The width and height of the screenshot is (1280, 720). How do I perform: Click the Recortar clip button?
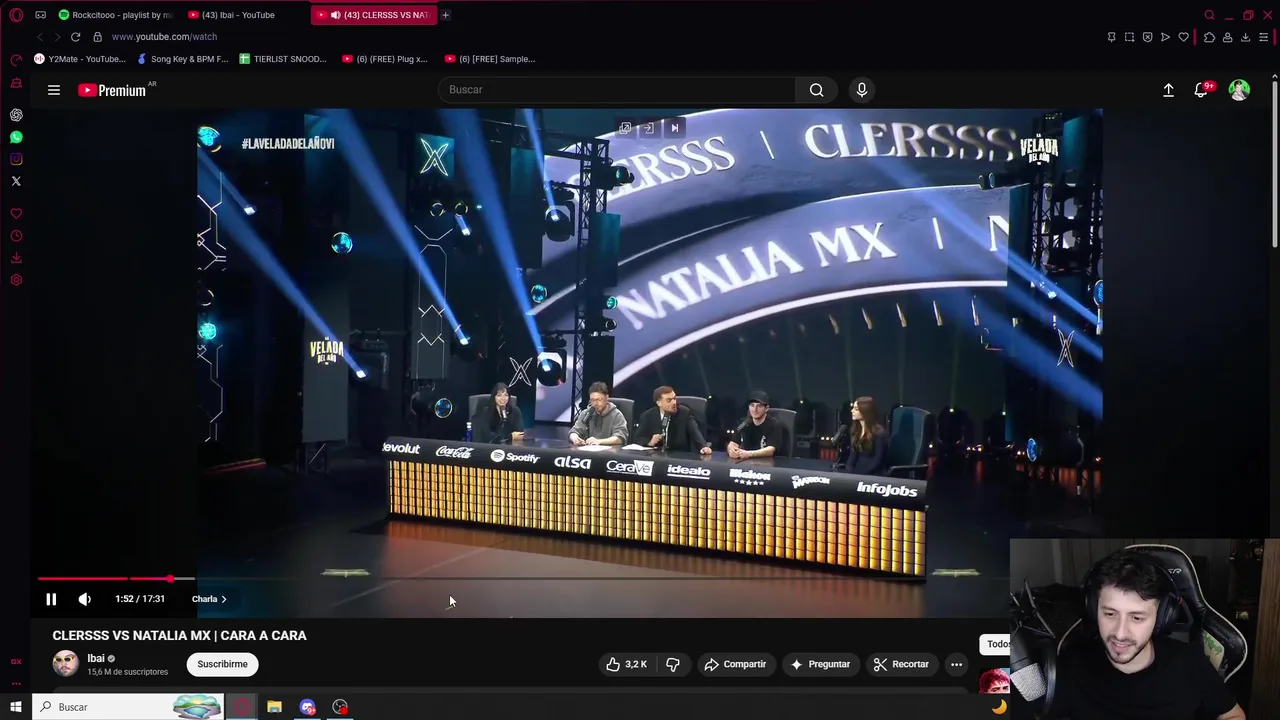click(x=901, y=664)
